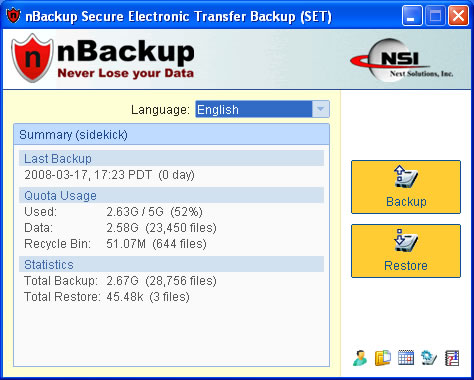Screen dimensions: 474x380
Task: Click the Restore button
Action: point(406,251)
